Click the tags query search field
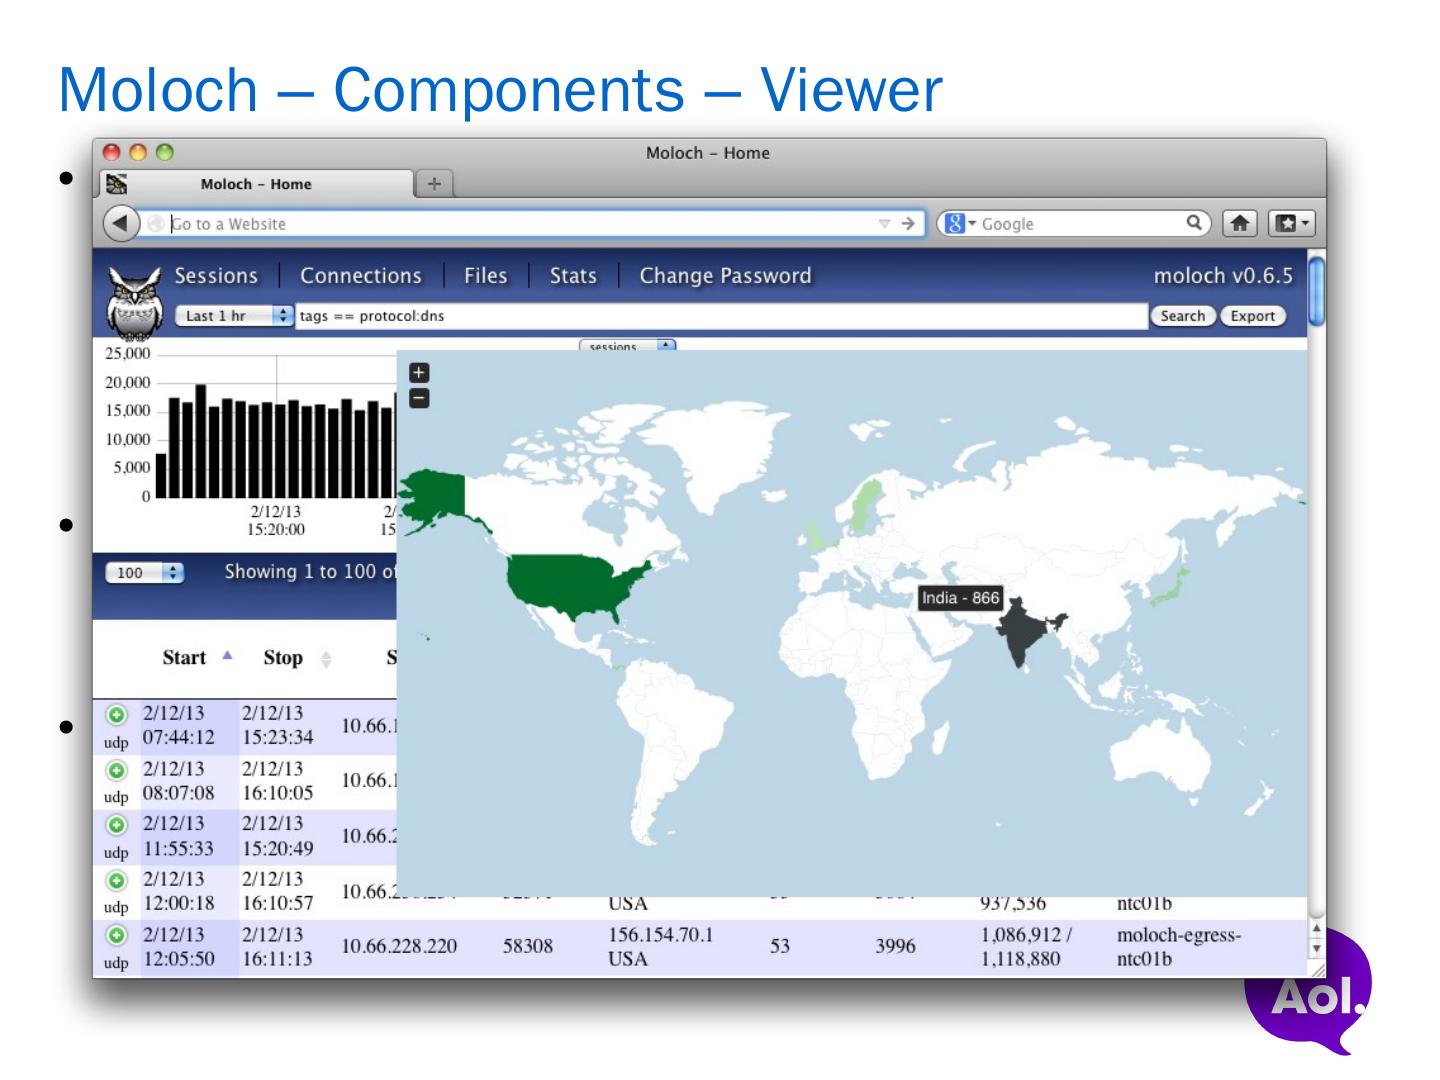The height and width of the screenshot is (1080, 1440). coord(720,316)
